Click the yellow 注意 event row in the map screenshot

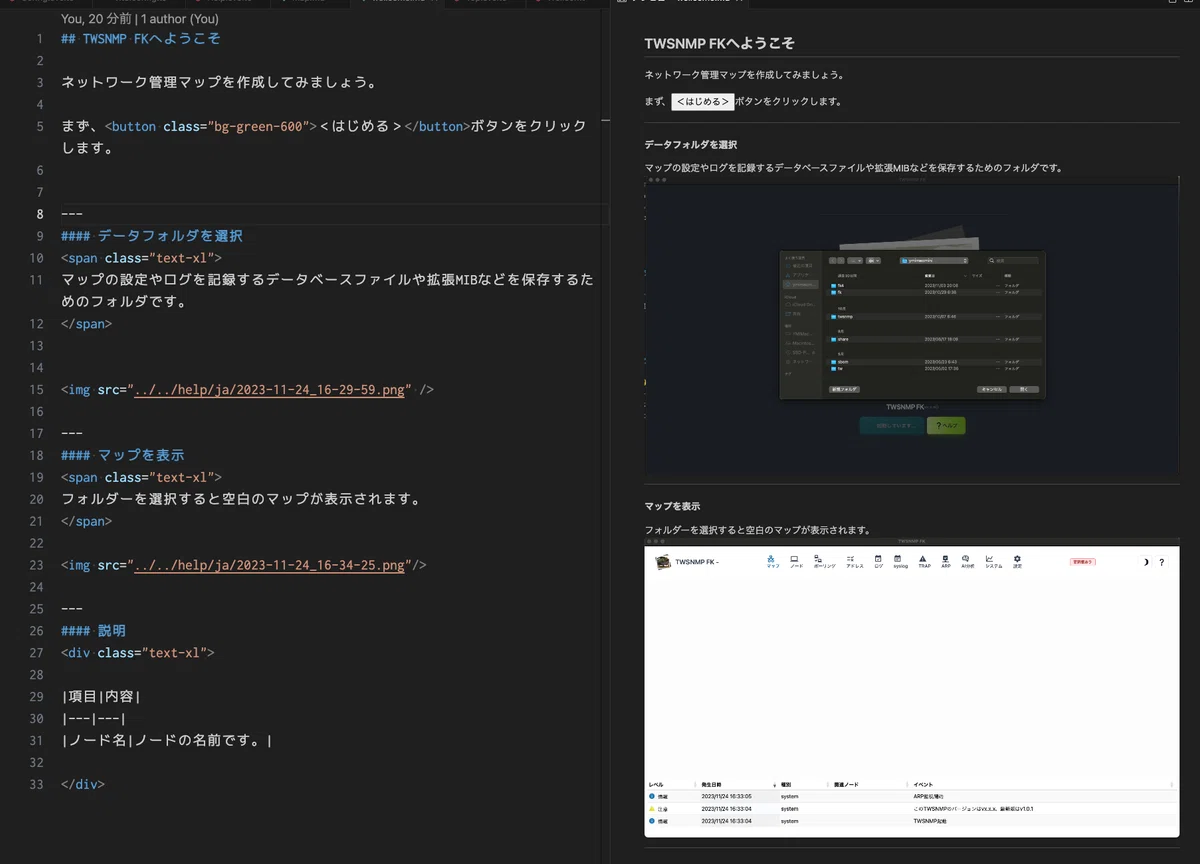[912, 808]
